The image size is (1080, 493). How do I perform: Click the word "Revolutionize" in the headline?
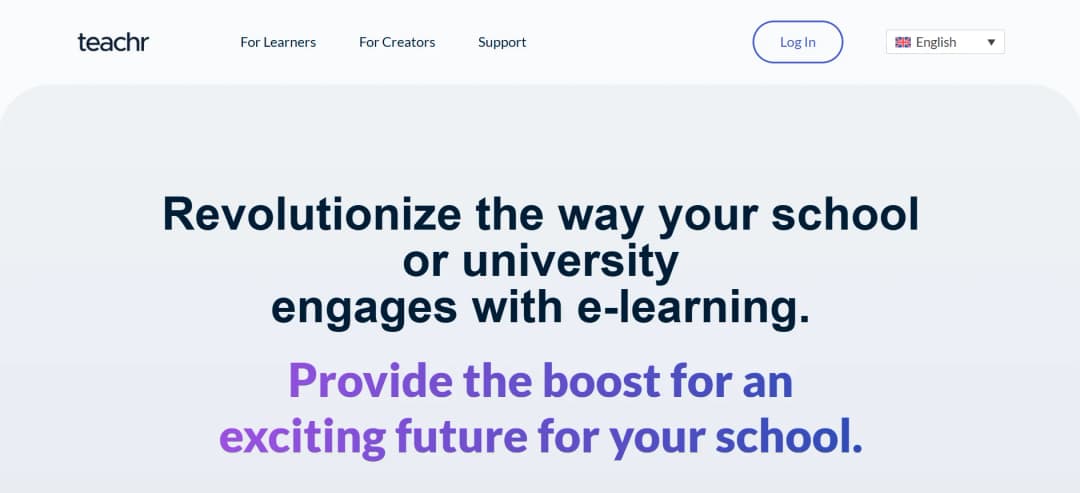[x=312, y=214]
